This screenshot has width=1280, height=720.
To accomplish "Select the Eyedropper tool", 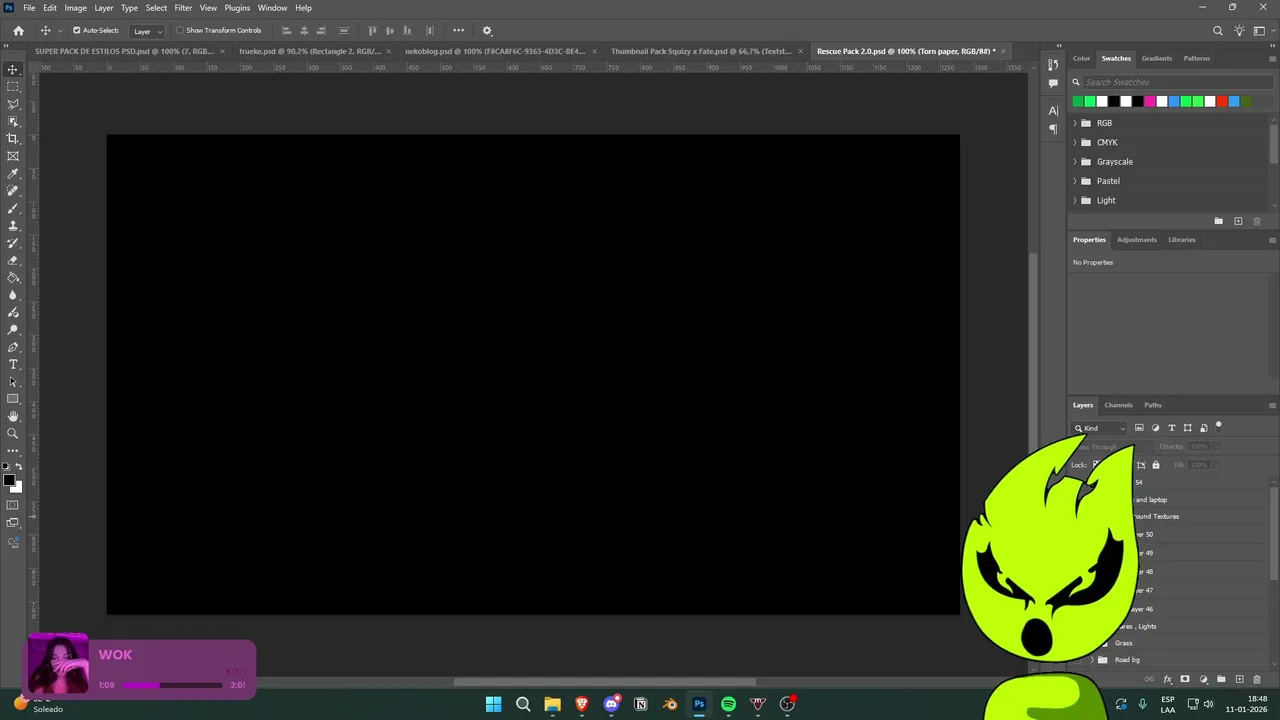I will pyautogui.click(x=13, y=173).
